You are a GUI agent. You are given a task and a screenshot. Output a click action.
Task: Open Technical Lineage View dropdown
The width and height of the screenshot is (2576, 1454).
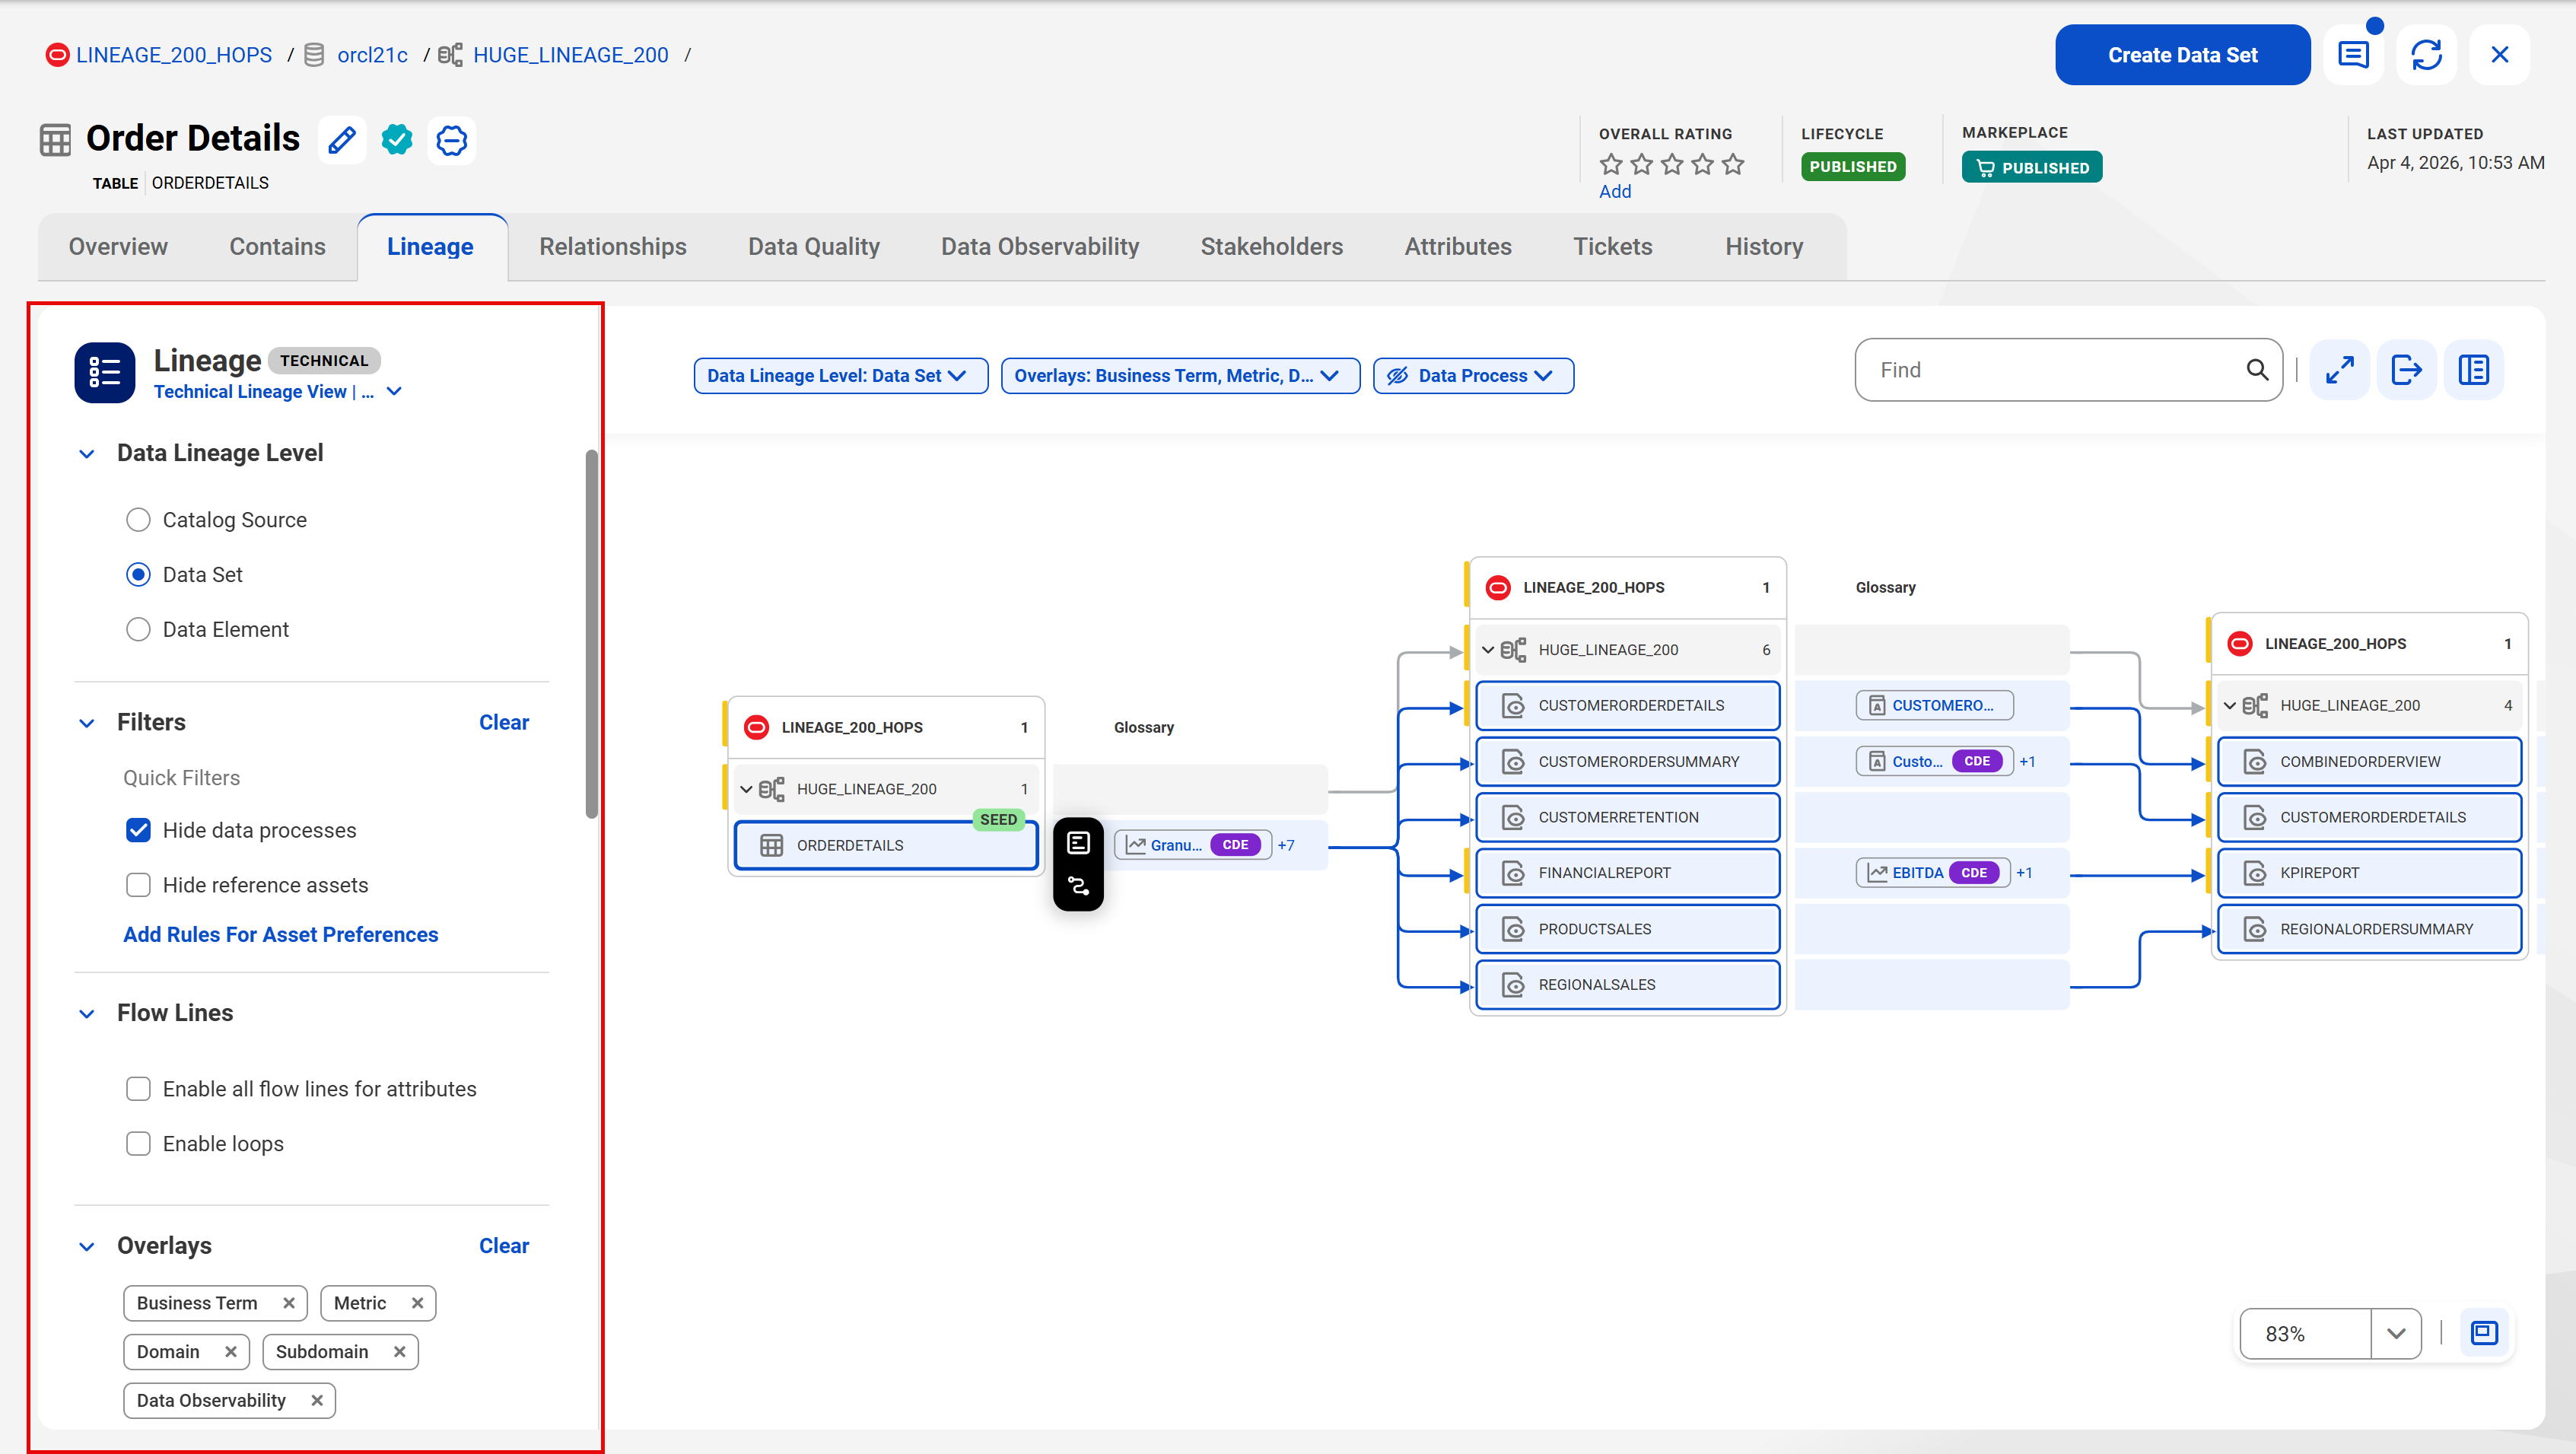pos(278,392)
